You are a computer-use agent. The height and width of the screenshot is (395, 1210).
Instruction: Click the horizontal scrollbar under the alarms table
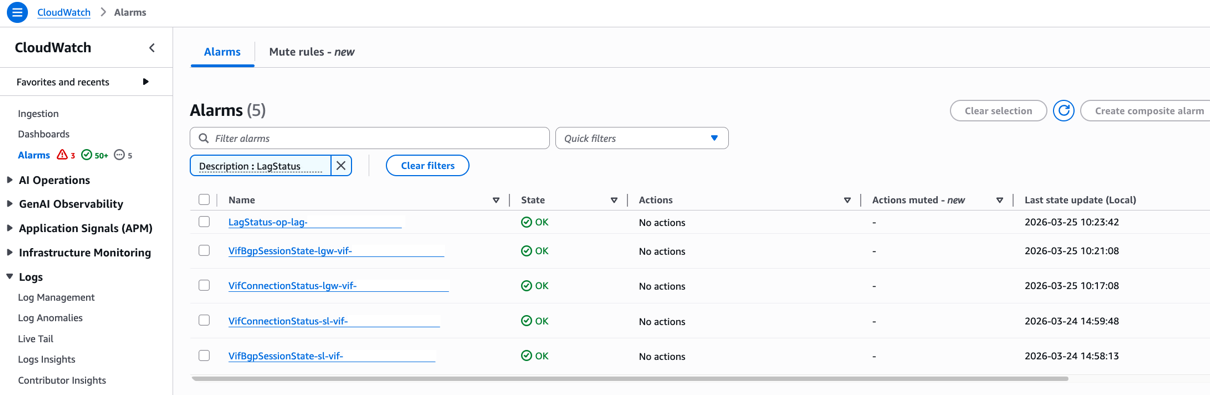[630, 379]
